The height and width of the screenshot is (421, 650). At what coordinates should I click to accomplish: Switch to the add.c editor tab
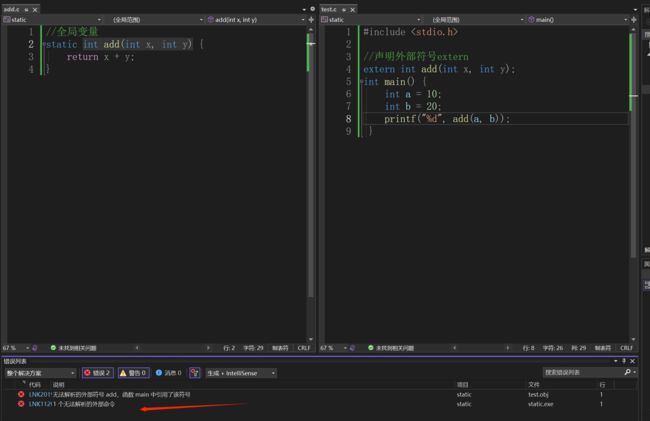click(11, 9)
